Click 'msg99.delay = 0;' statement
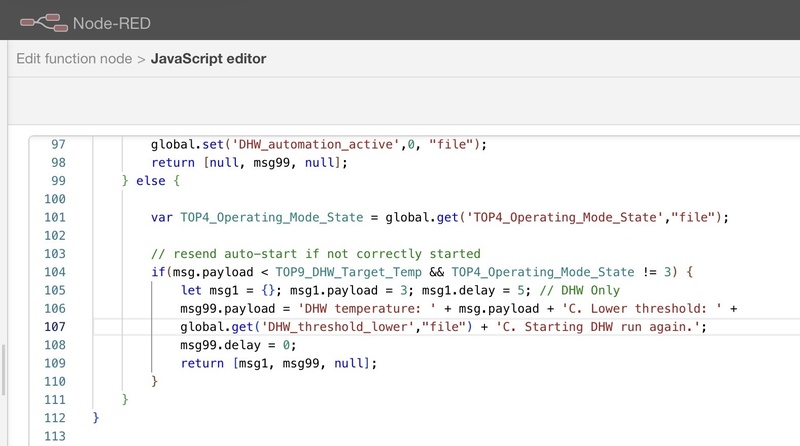This screenshot has width=800, height=446. point(238,345)
